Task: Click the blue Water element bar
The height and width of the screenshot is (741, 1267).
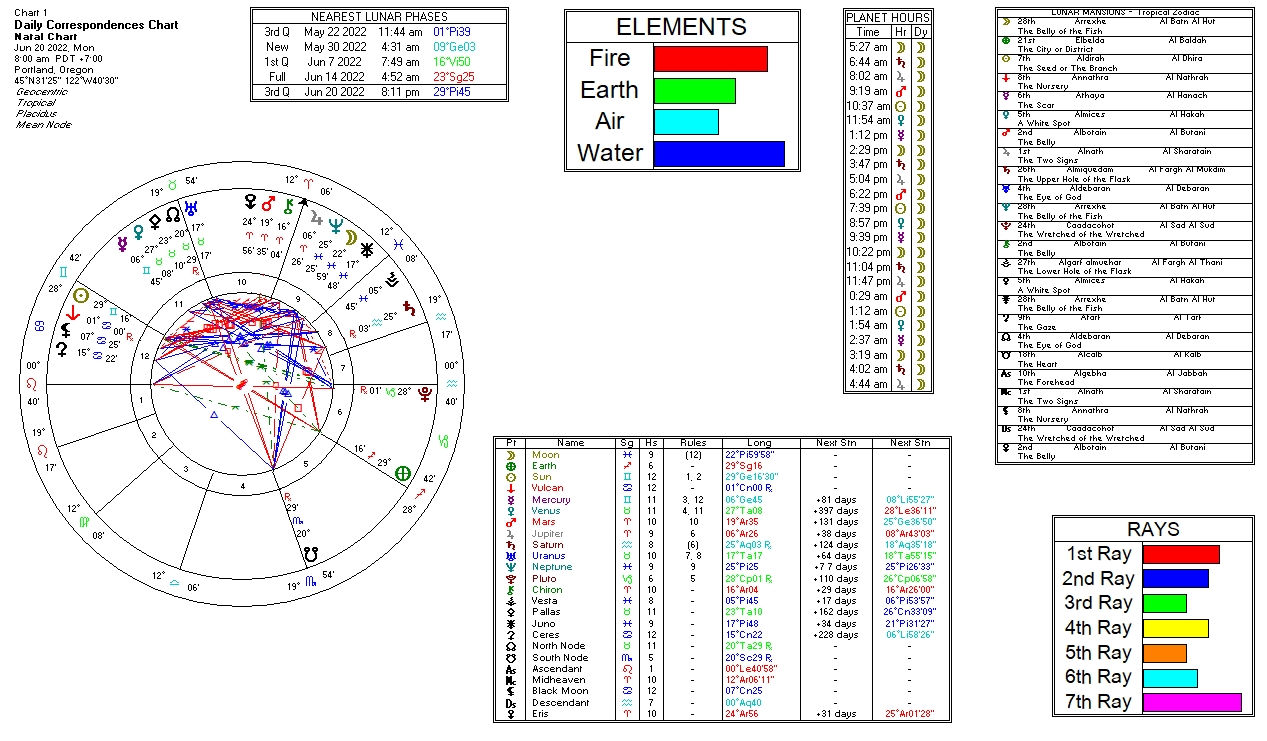Action: (x=719, y=154)
